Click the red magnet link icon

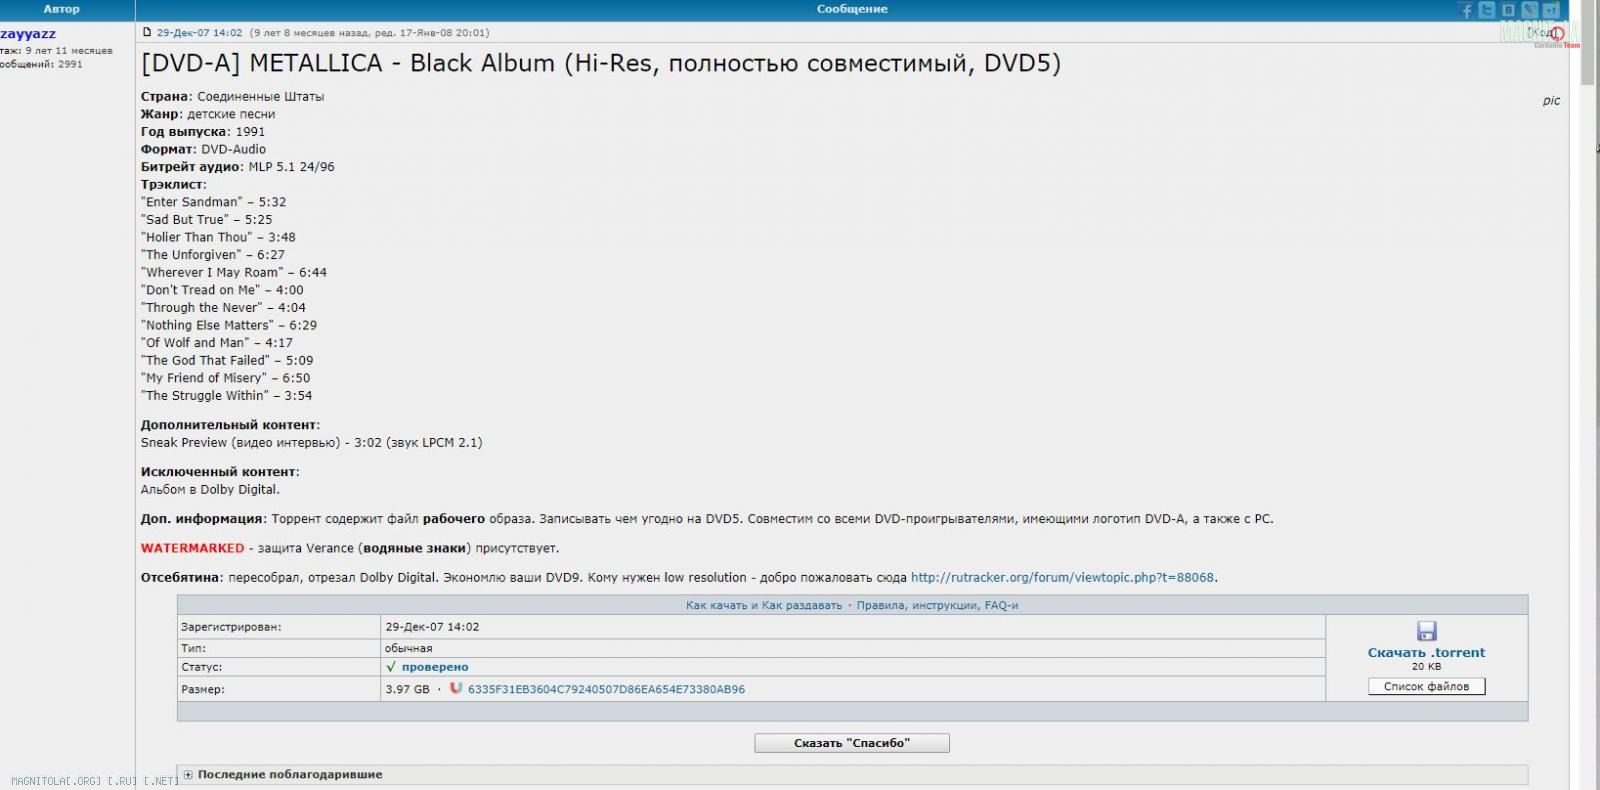[456, 688]
